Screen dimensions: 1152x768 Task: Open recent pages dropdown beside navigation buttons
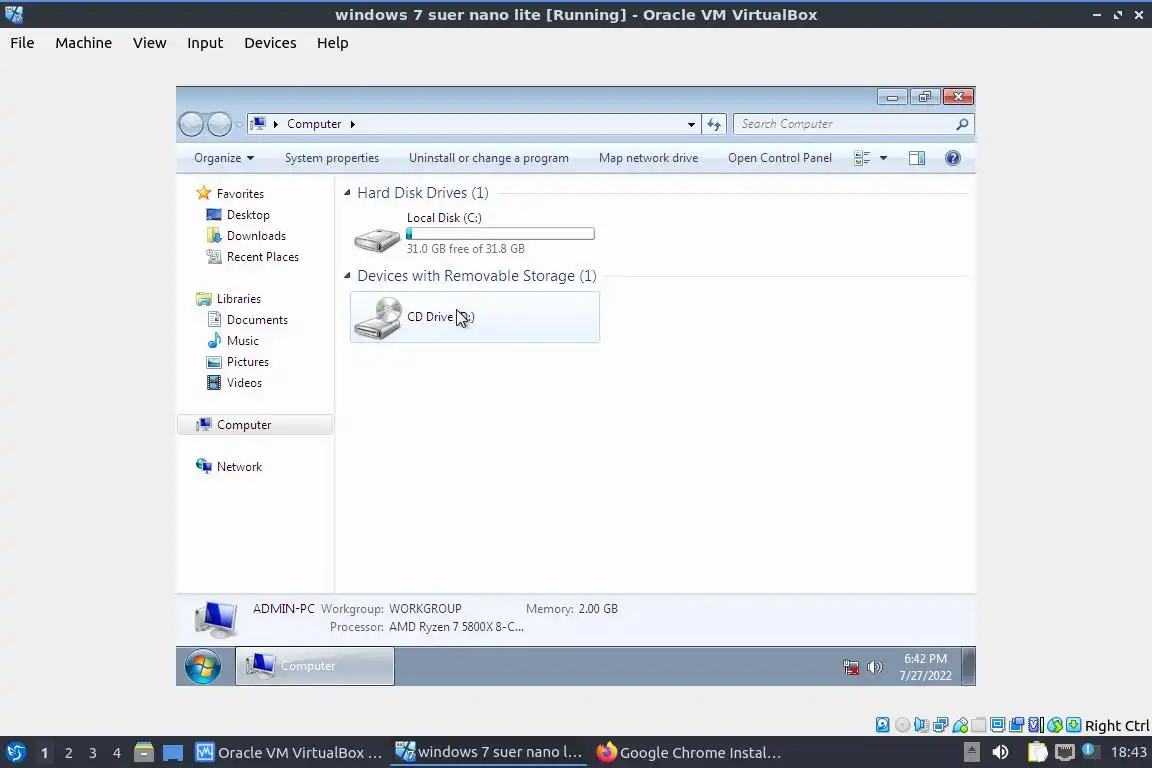(239, 125)
